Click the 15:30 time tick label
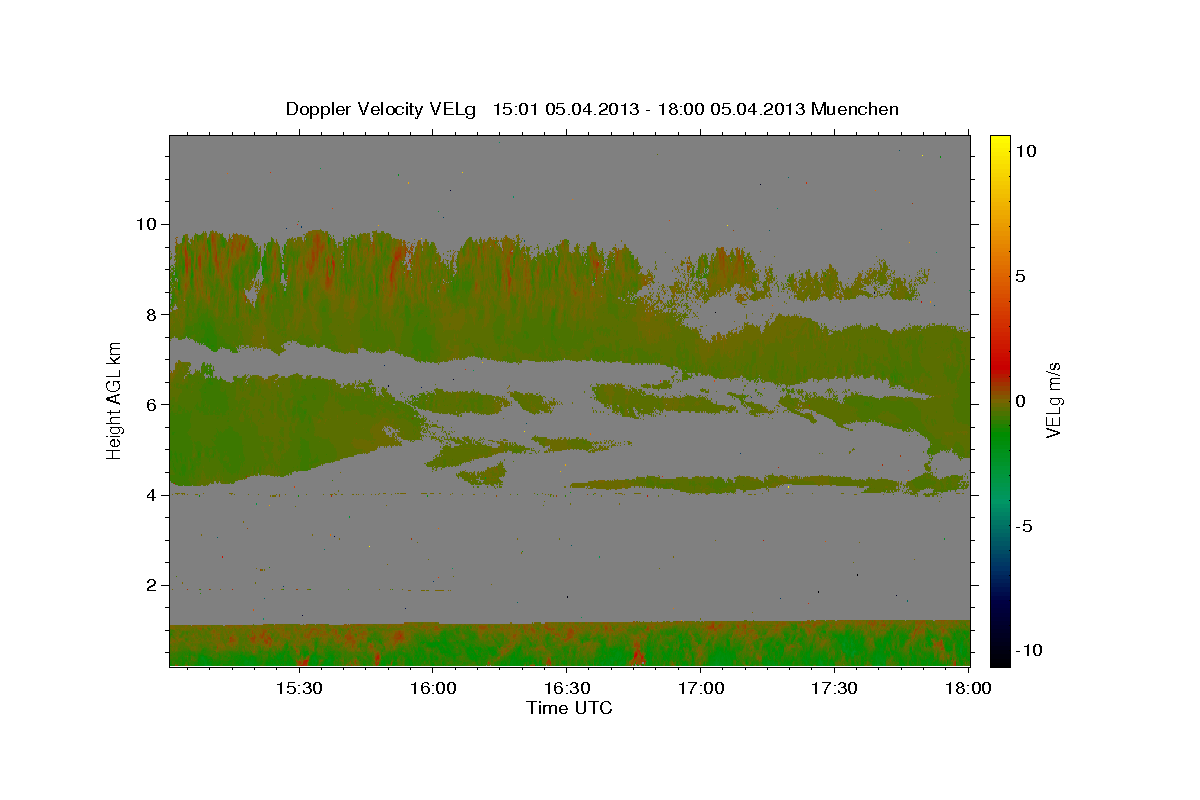The height and width of the screenshot is (800, 1200). click(x=298, y=689)
